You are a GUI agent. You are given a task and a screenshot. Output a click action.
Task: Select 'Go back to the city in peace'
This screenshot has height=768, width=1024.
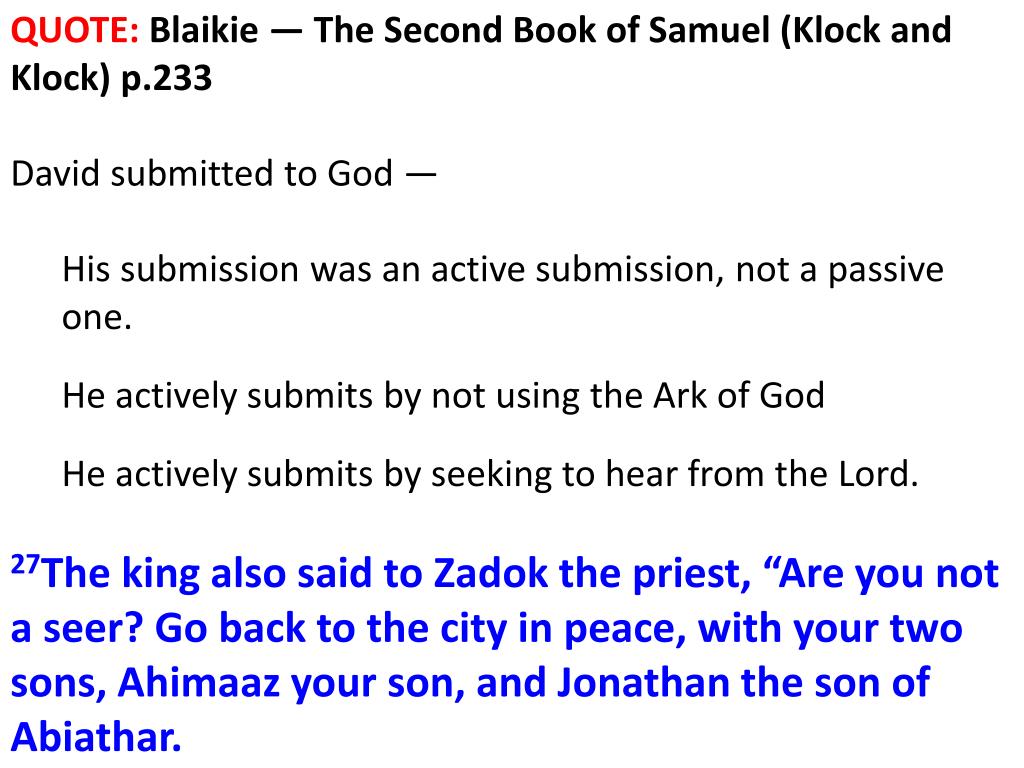(420, 629)
